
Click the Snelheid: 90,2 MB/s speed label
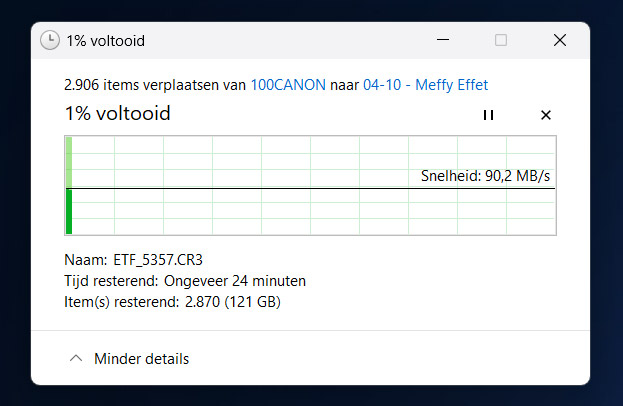point(485,176)
